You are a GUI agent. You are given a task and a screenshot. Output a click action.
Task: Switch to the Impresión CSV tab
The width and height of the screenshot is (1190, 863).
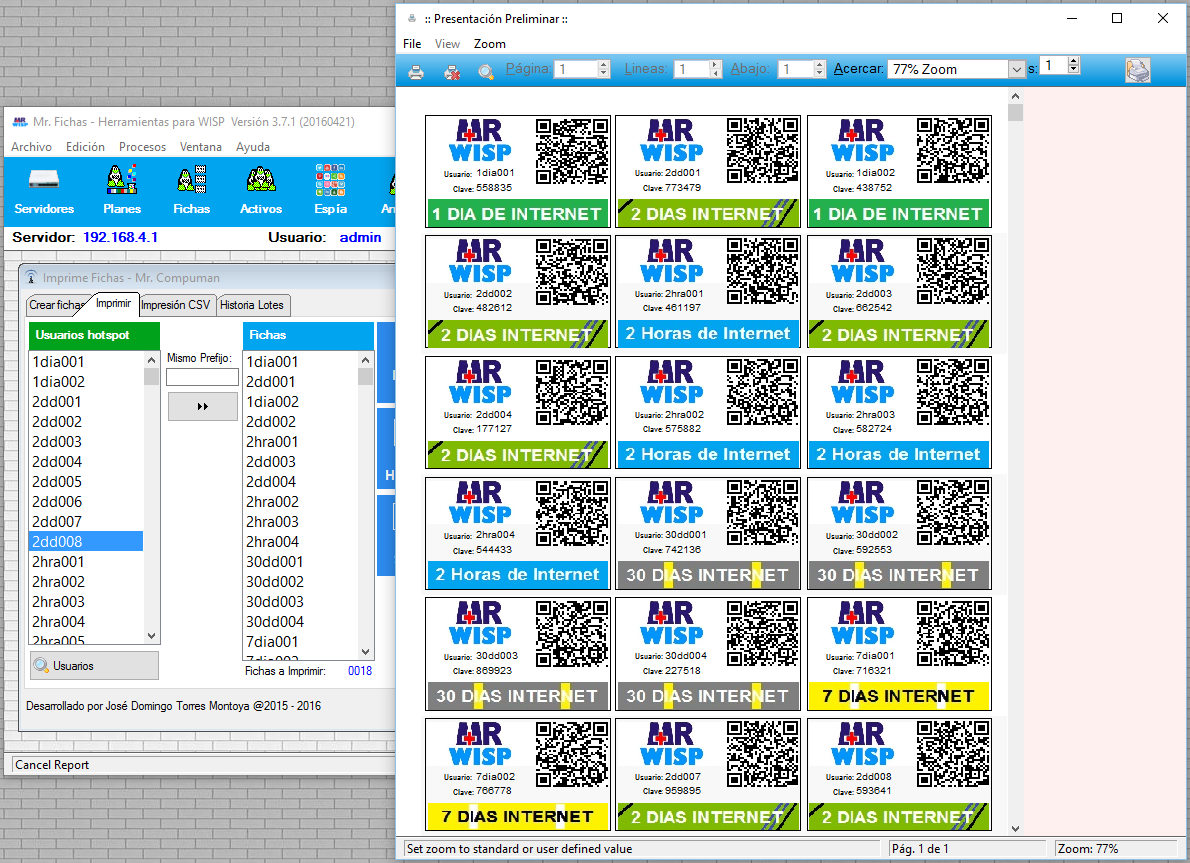pyautogui.click(x=176, y=306)
